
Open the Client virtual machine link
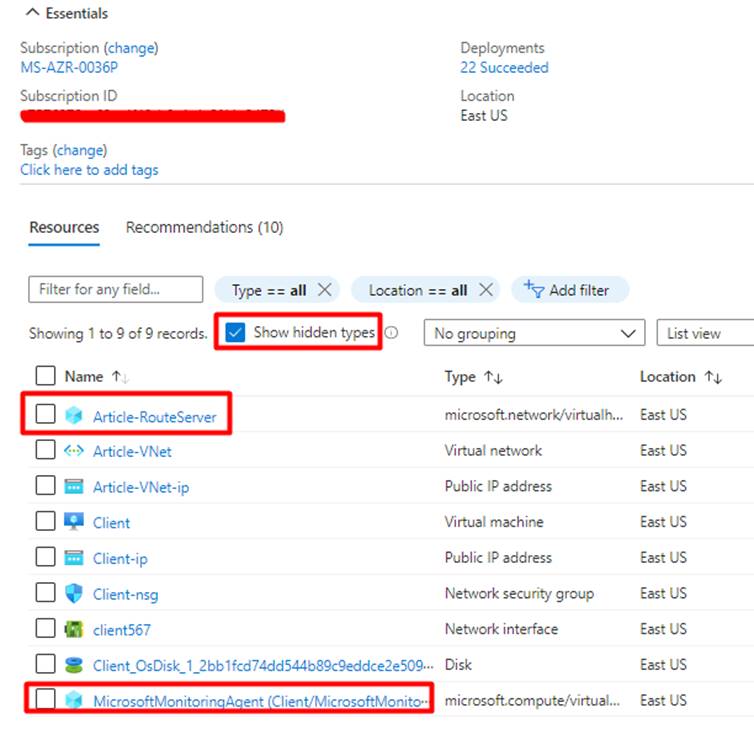[111, 523]
